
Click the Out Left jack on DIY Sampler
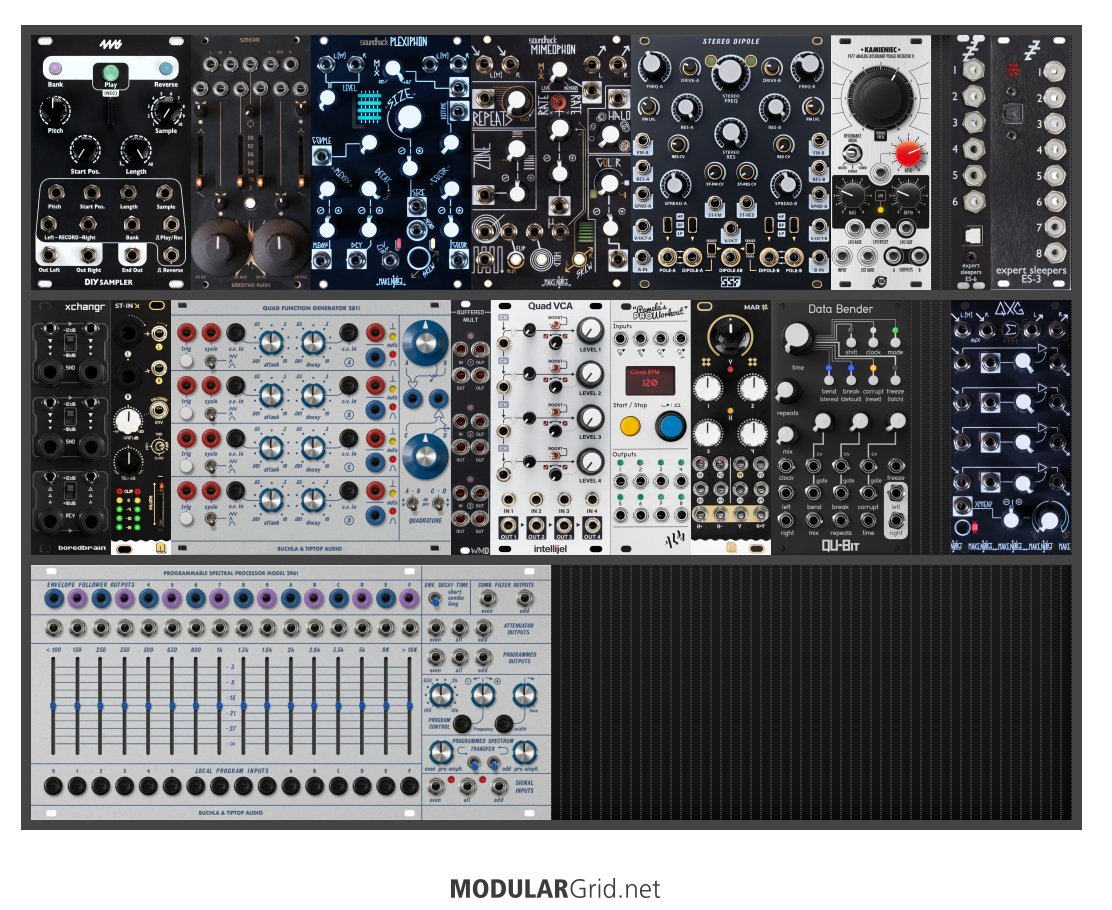(48, 255)
